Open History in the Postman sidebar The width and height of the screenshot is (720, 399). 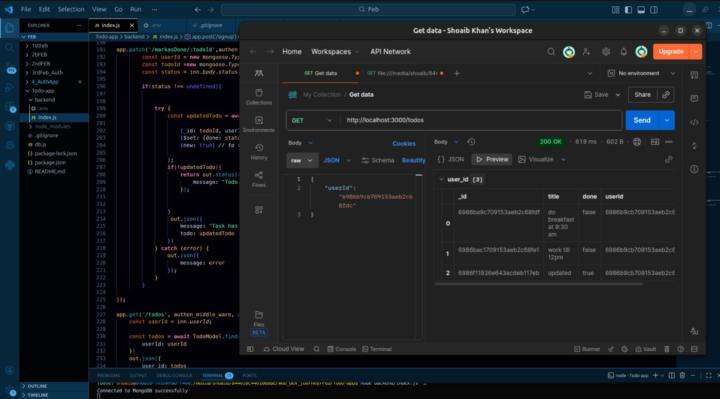pyautogui.click(x=259, y=152)
